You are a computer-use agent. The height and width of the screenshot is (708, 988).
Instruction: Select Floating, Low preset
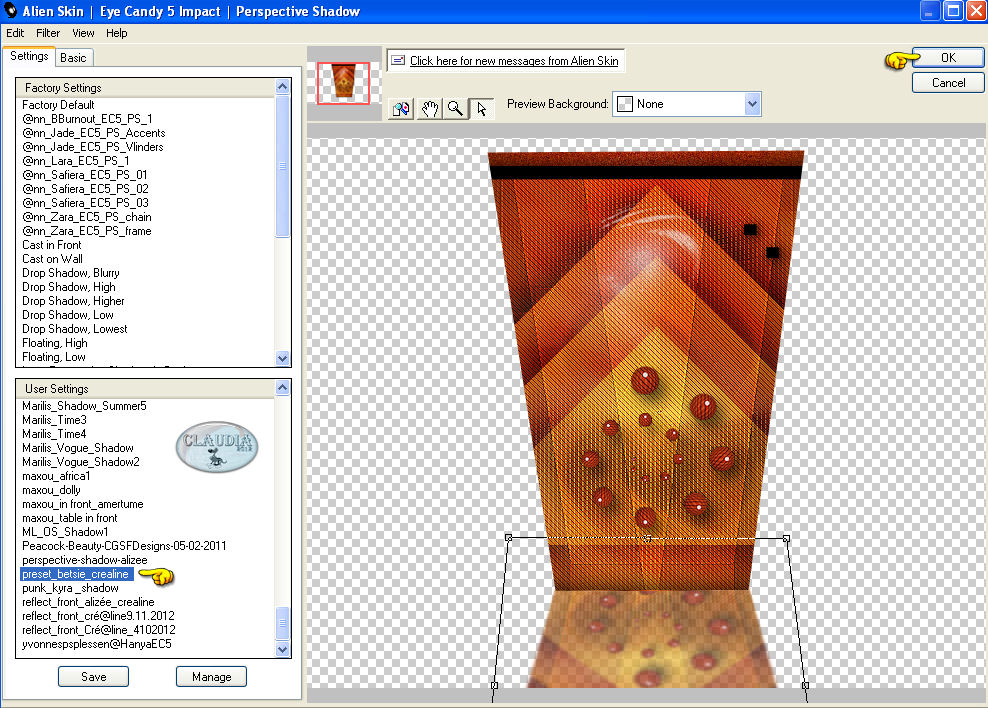coord(54,357)
